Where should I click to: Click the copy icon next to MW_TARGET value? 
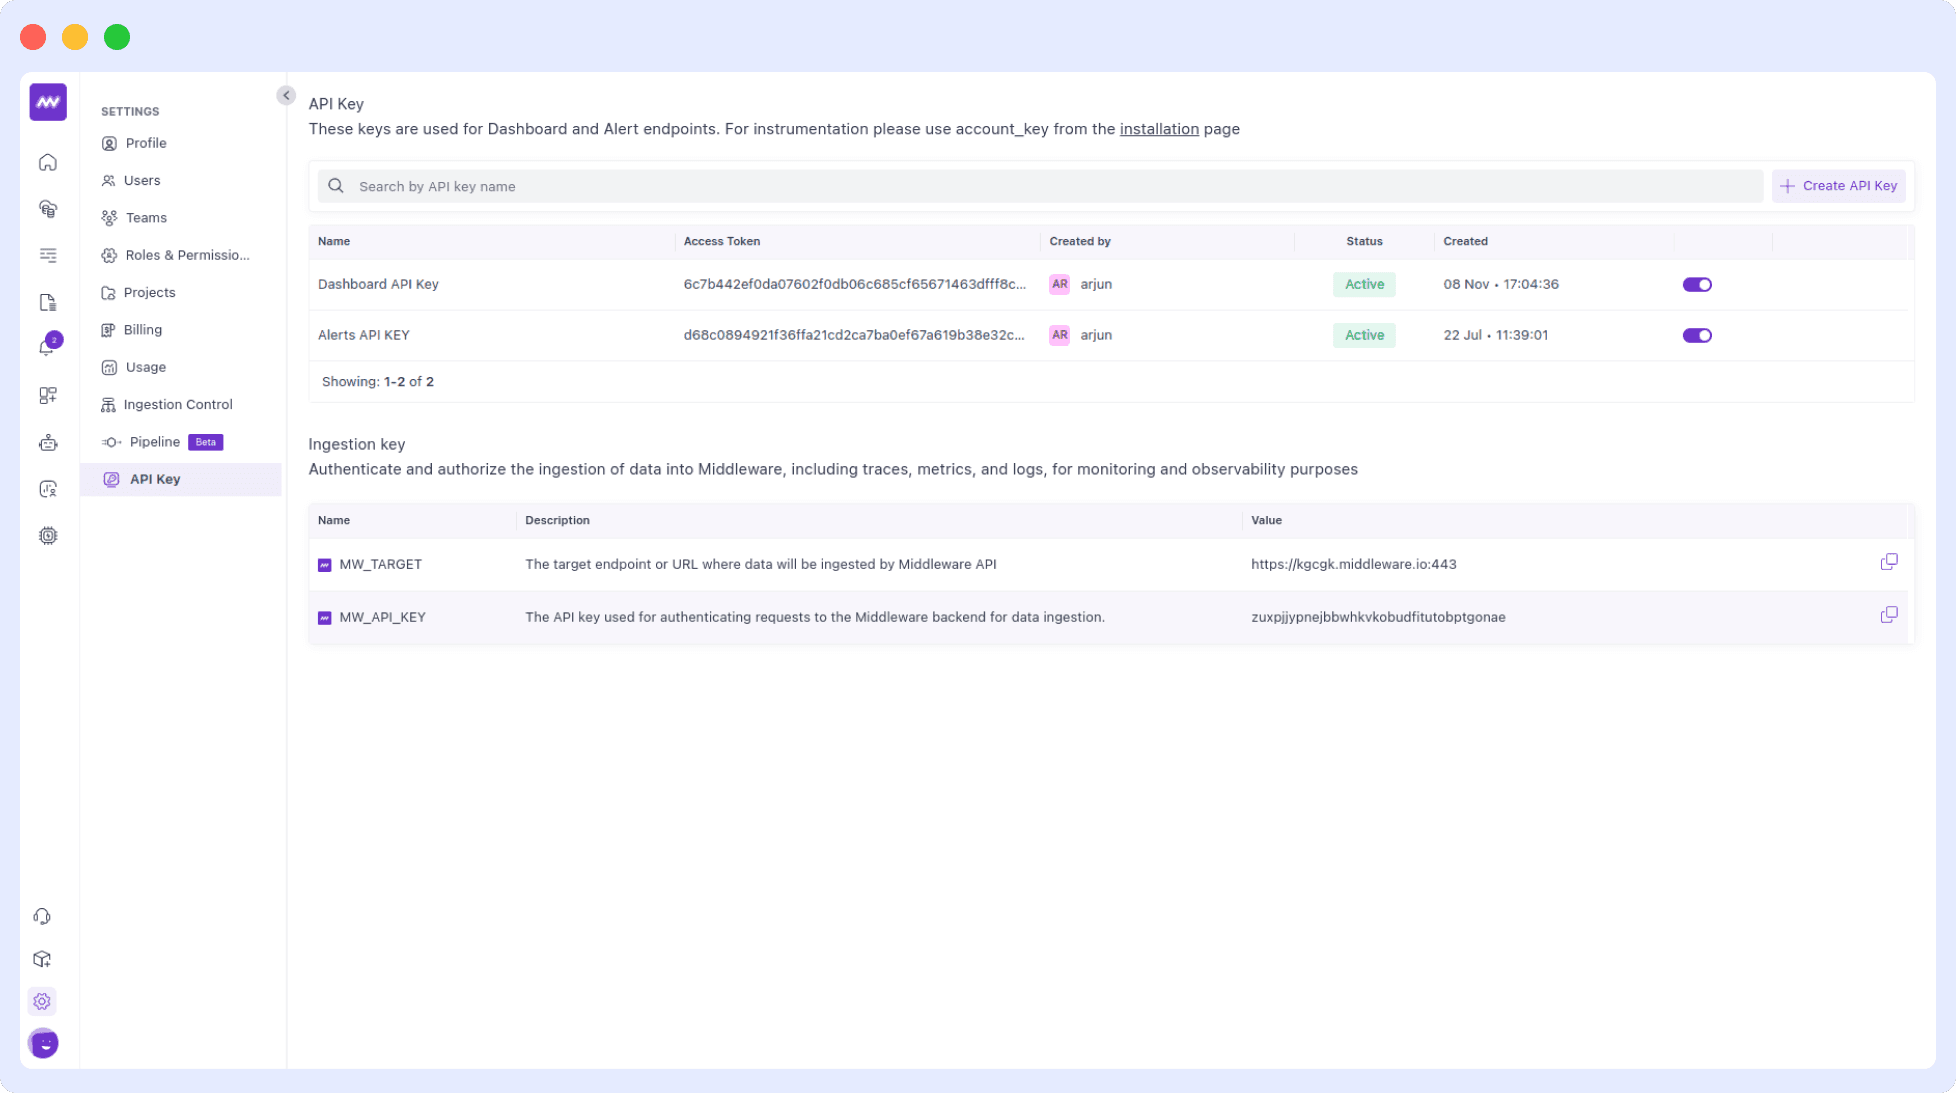(1890, 561)
